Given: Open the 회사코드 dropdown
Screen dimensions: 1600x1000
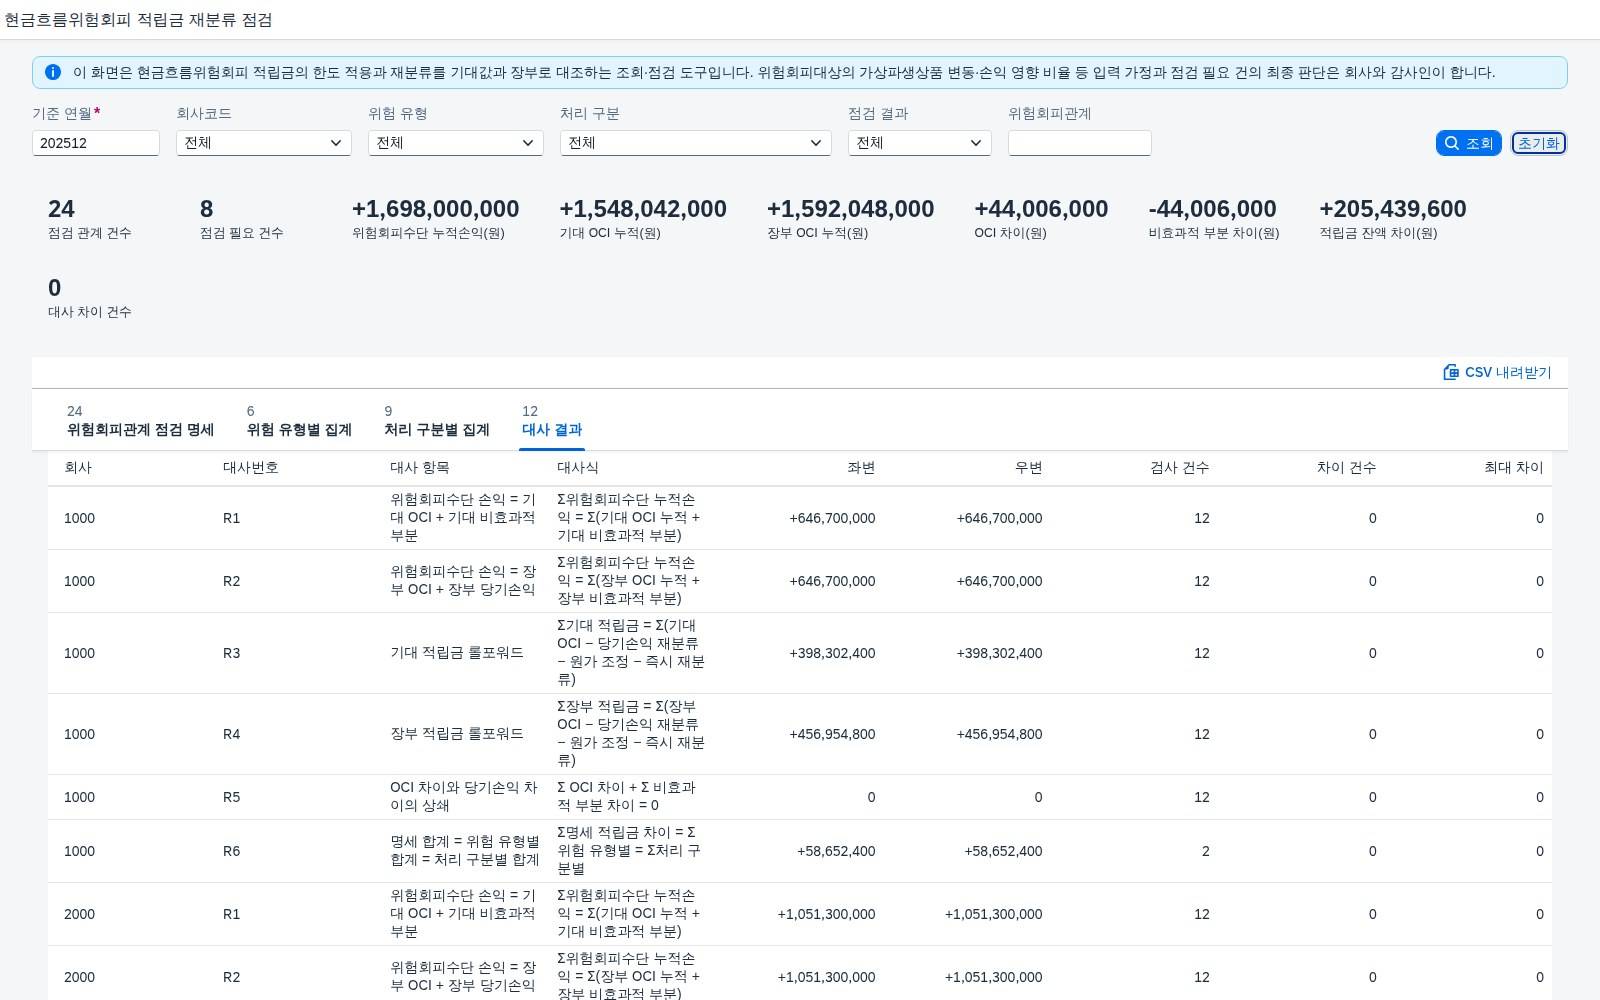Looking at the screenshot, I should (x=264, y=143).
